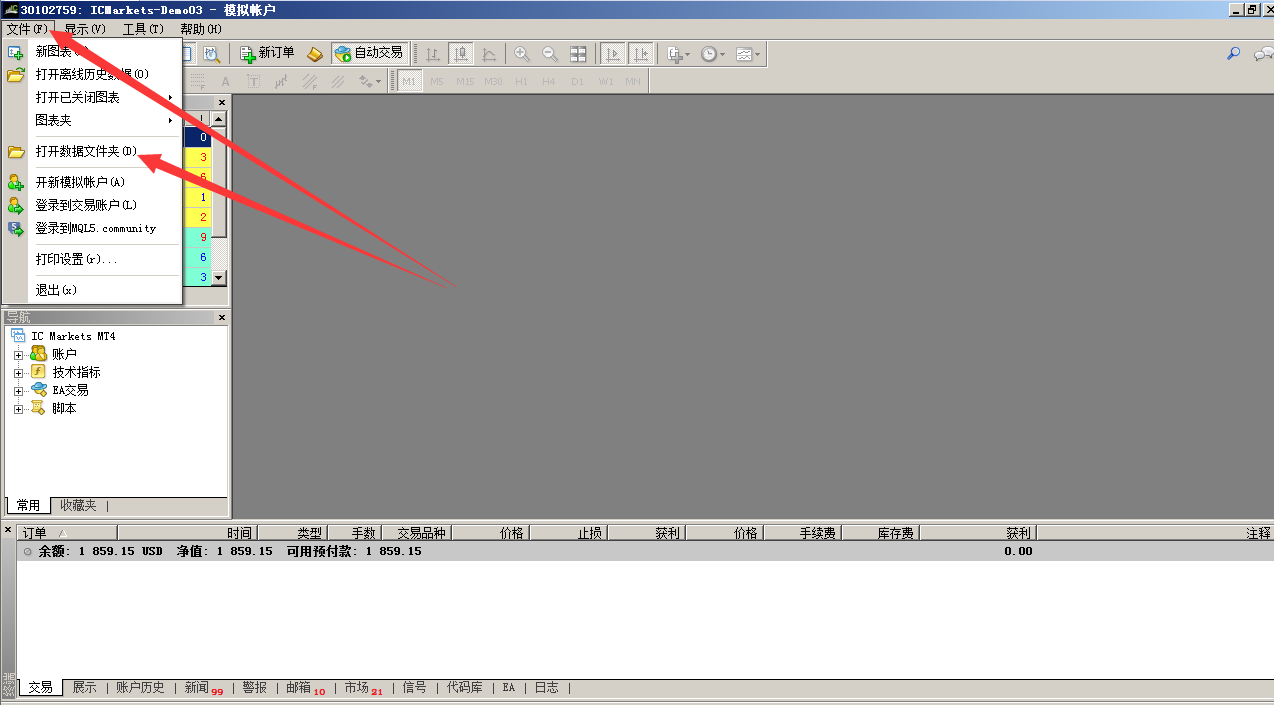Select the M1 timeframe button
The width and height of the screenshot is (1274, 705).
click(409, 81)
